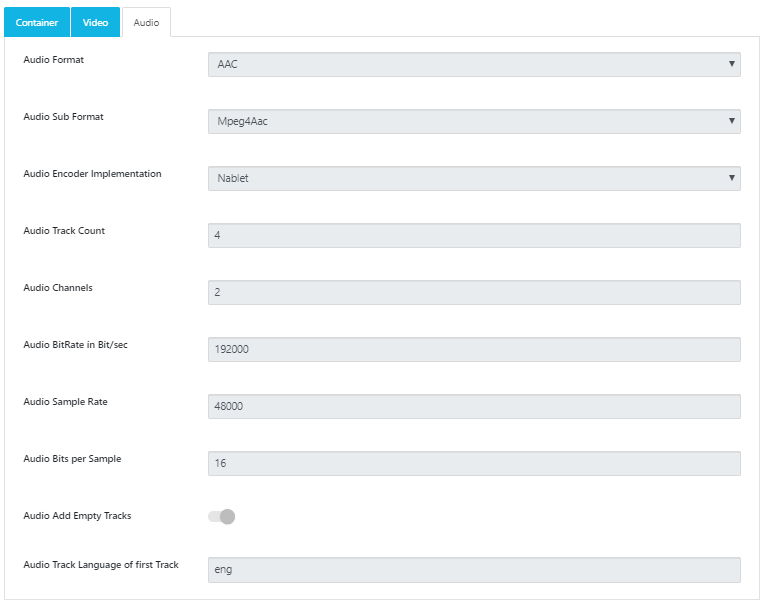Click the 'Audio Track Language of first Track' label
The image size is (767, 610).
(101, 565)
